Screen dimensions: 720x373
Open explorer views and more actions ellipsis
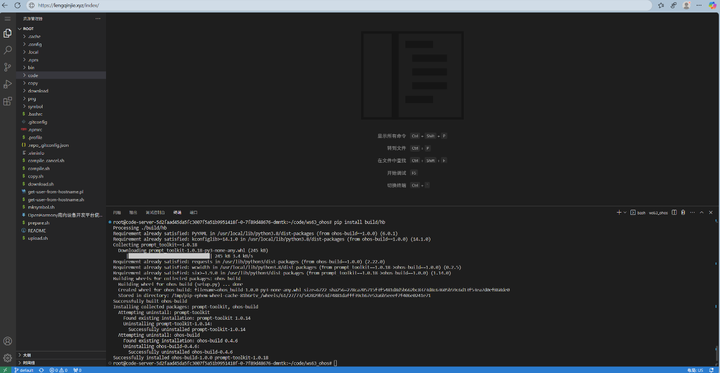coord(98,19)
